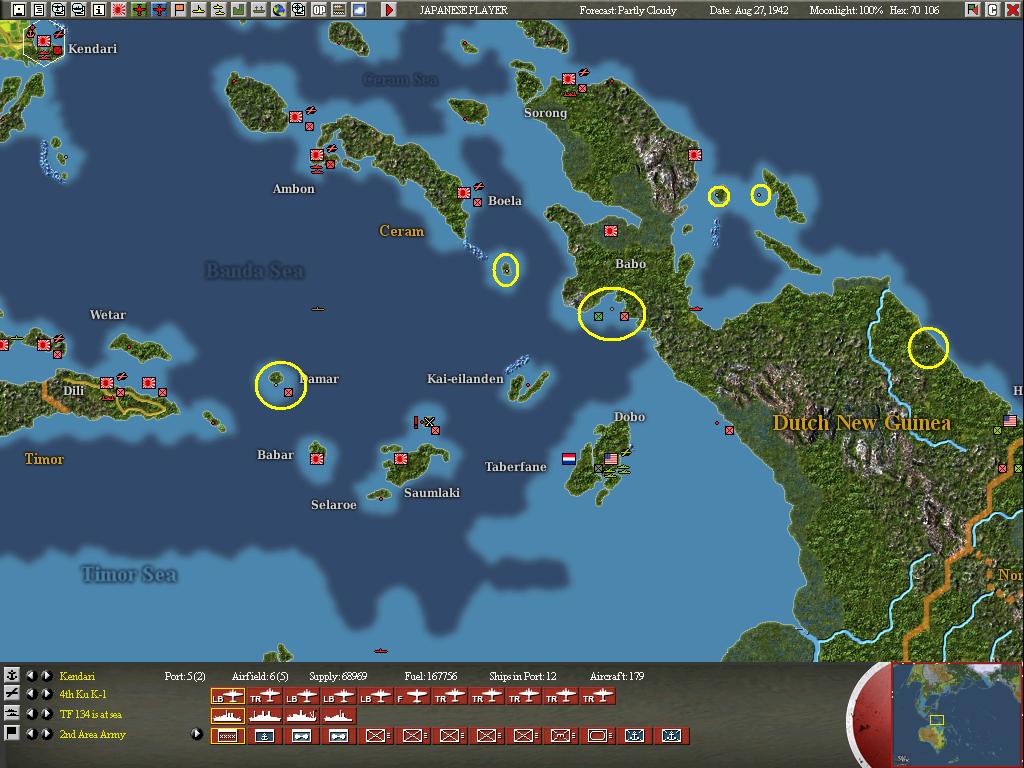Click the Fuel: 167756 value

[x=430, y=676]
